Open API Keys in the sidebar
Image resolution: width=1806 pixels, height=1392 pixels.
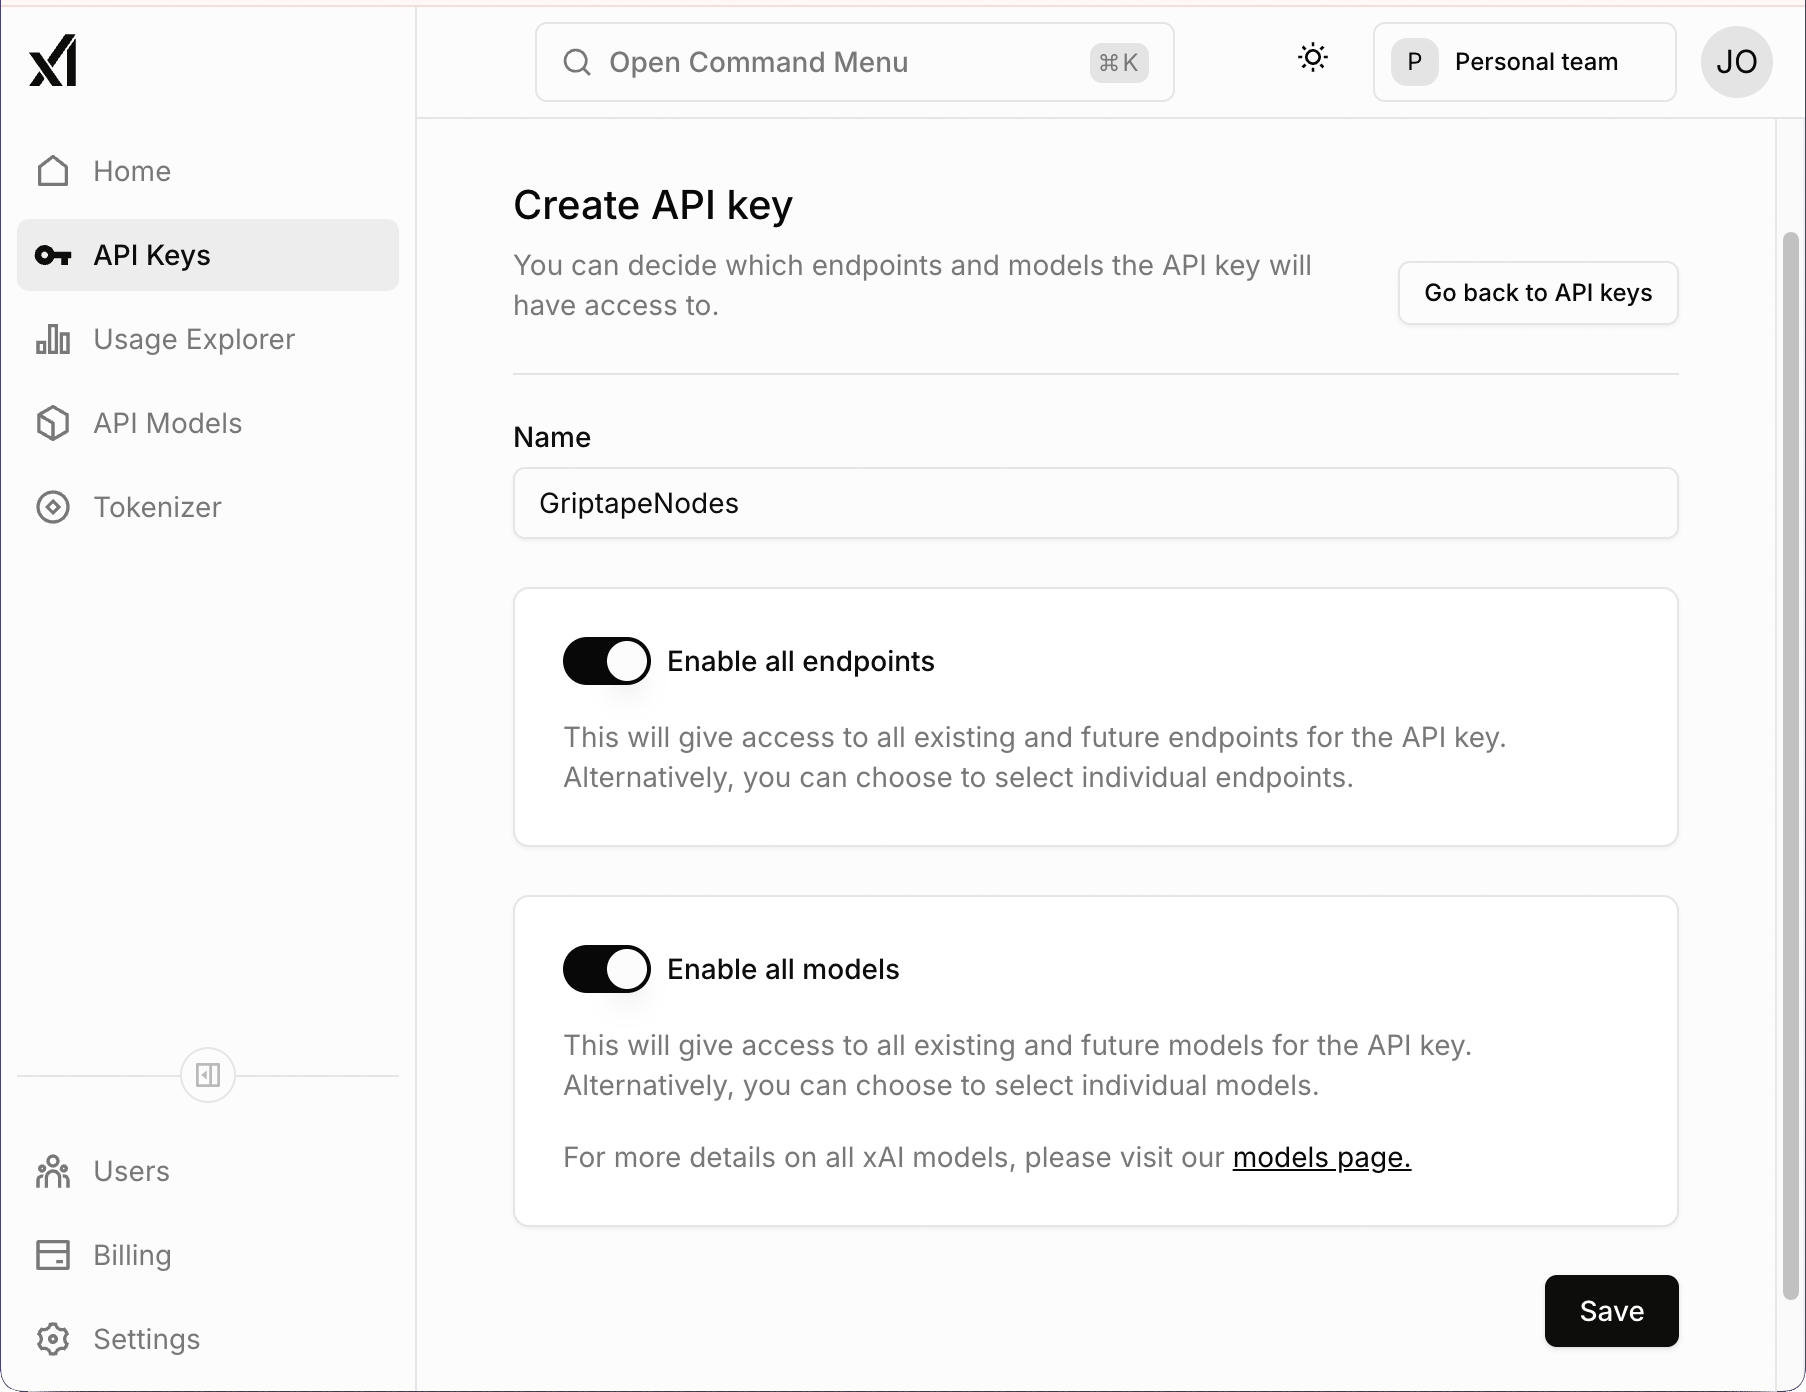(208, 255)
